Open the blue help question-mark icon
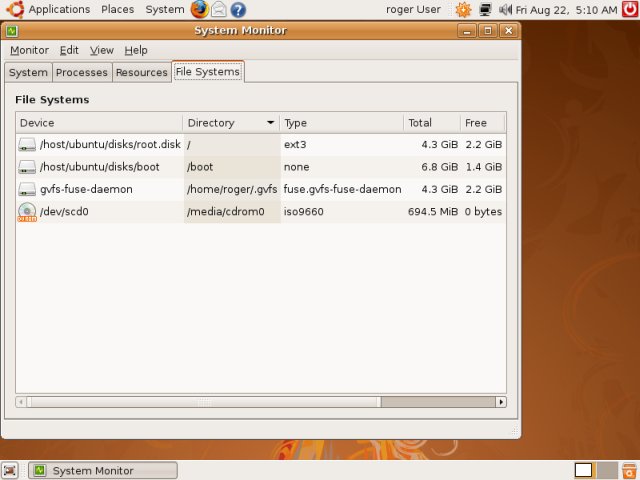The height and width of the screenshot is (480, 640). tap(238, 10)
